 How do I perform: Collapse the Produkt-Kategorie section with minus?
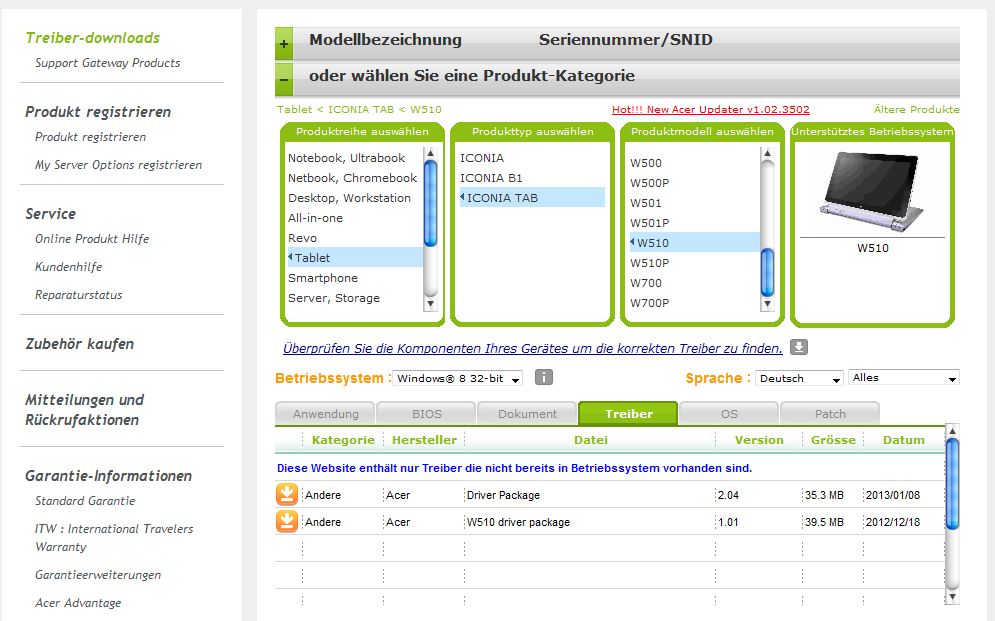(x=284, y=80)
